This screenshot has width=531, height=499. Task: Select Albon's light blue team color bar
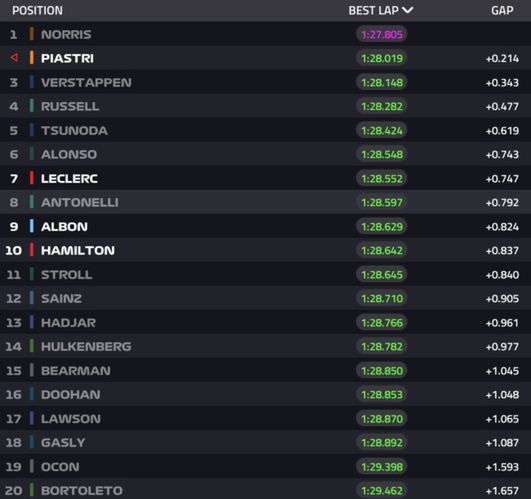coord(31,226)
